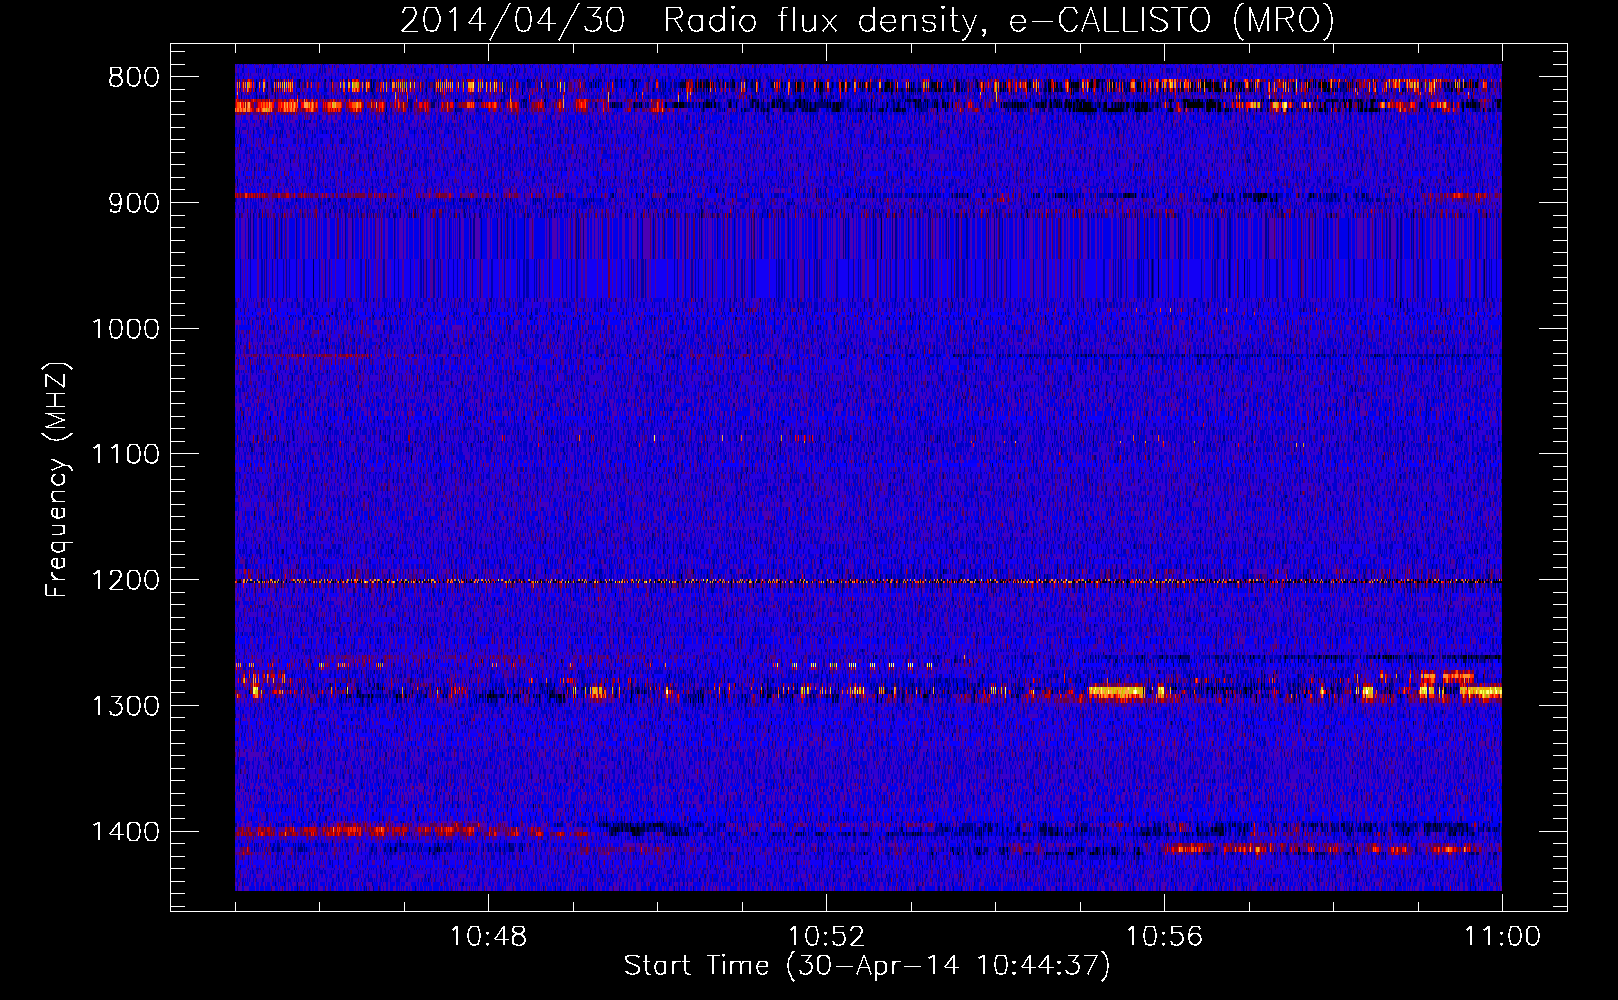This screenshot has height=1000, width=1618.
Task: Select the 1200 frequency tick label
Action: point(125,580)
